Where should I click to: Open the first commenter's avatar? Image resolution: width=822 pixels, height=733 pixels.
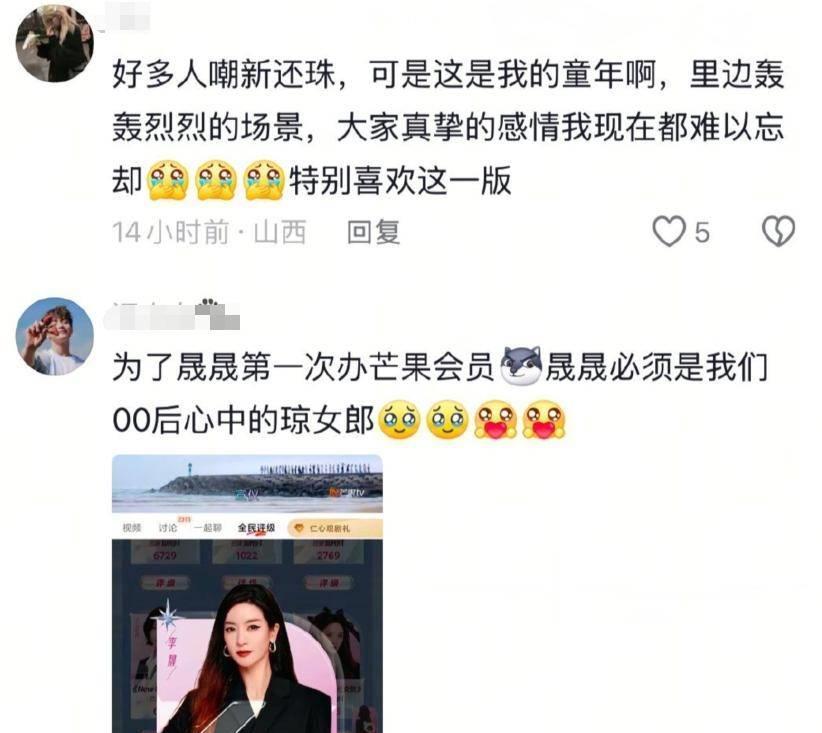55,44
